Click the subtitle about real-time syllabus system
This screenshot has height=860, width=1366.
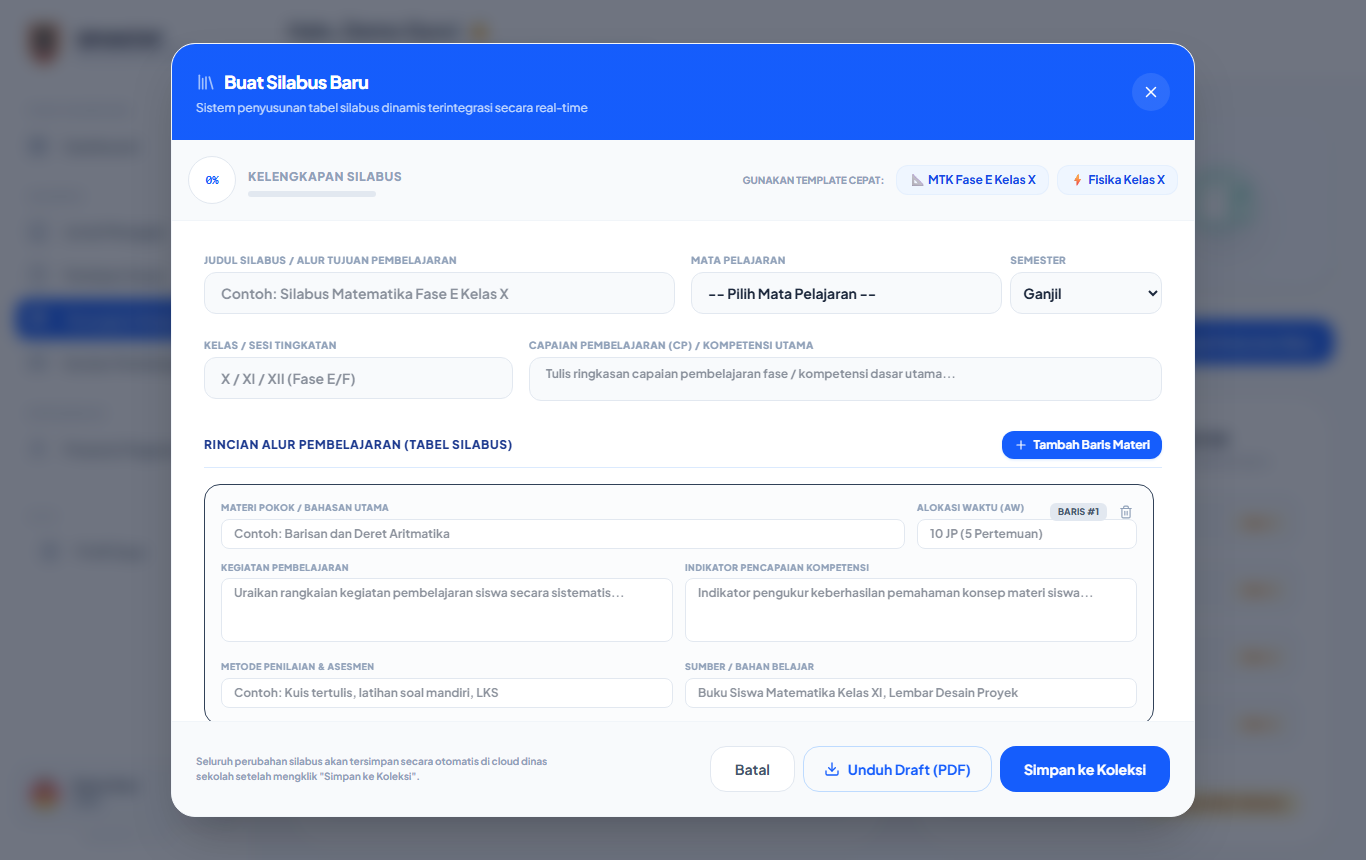392,108
